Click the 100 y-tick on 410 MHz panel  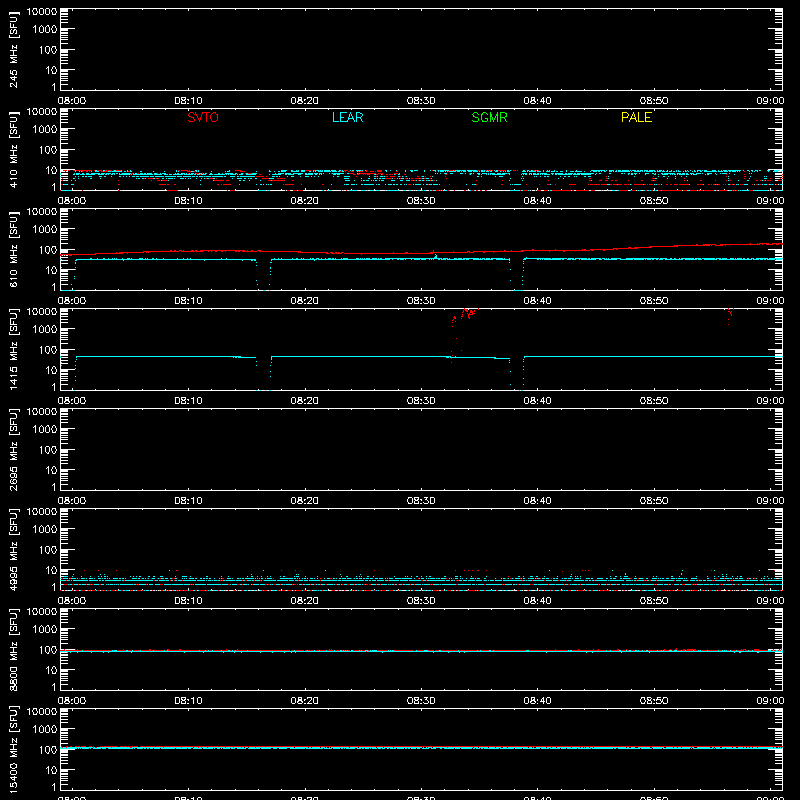(x=47, y=150)
